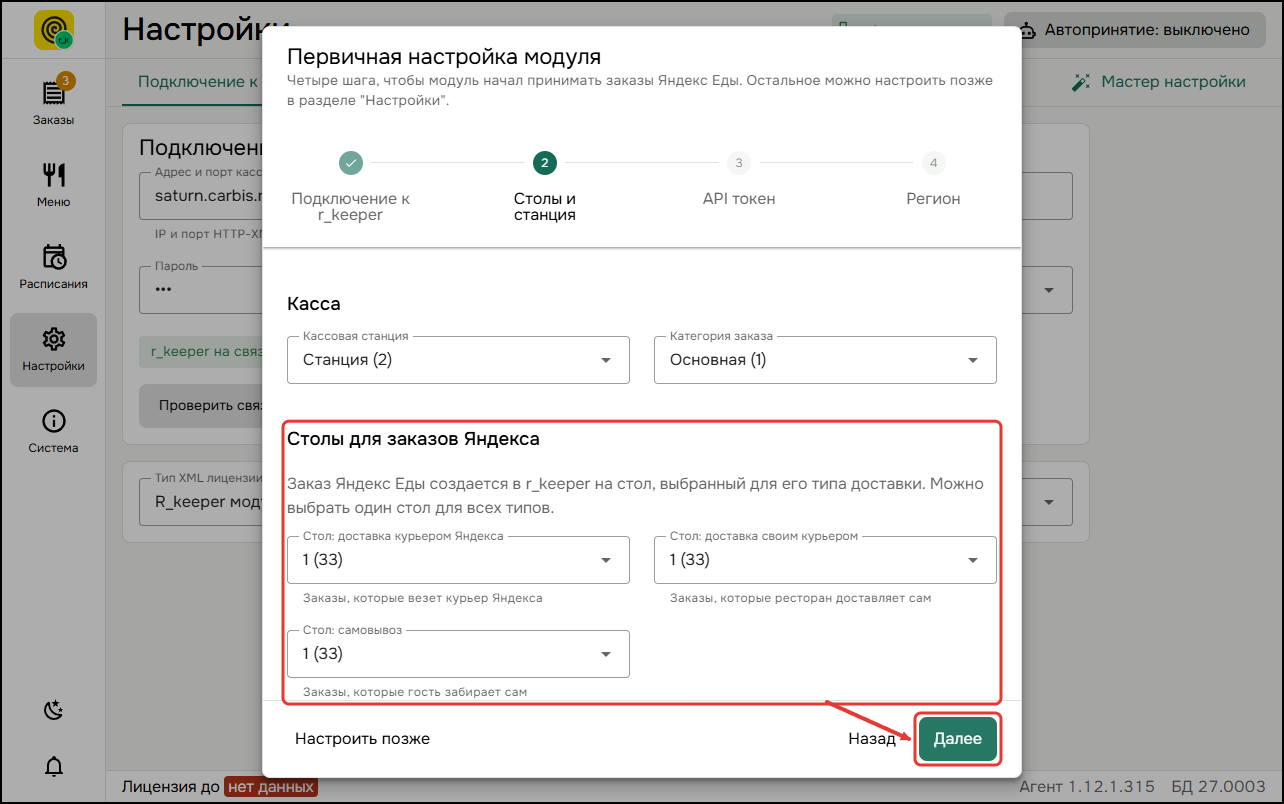Click the step 2 circle in the wizard
Viewport: 1284px width, 804px height.
[544, 163]
